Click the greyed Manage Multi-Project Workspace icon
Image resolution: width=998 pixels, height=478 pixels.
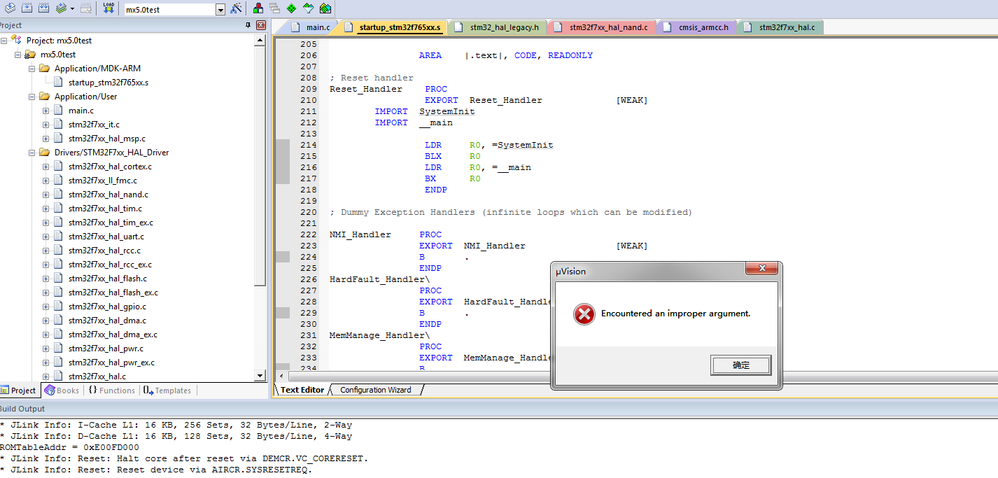pyautogui.click(x=275, y=9)
